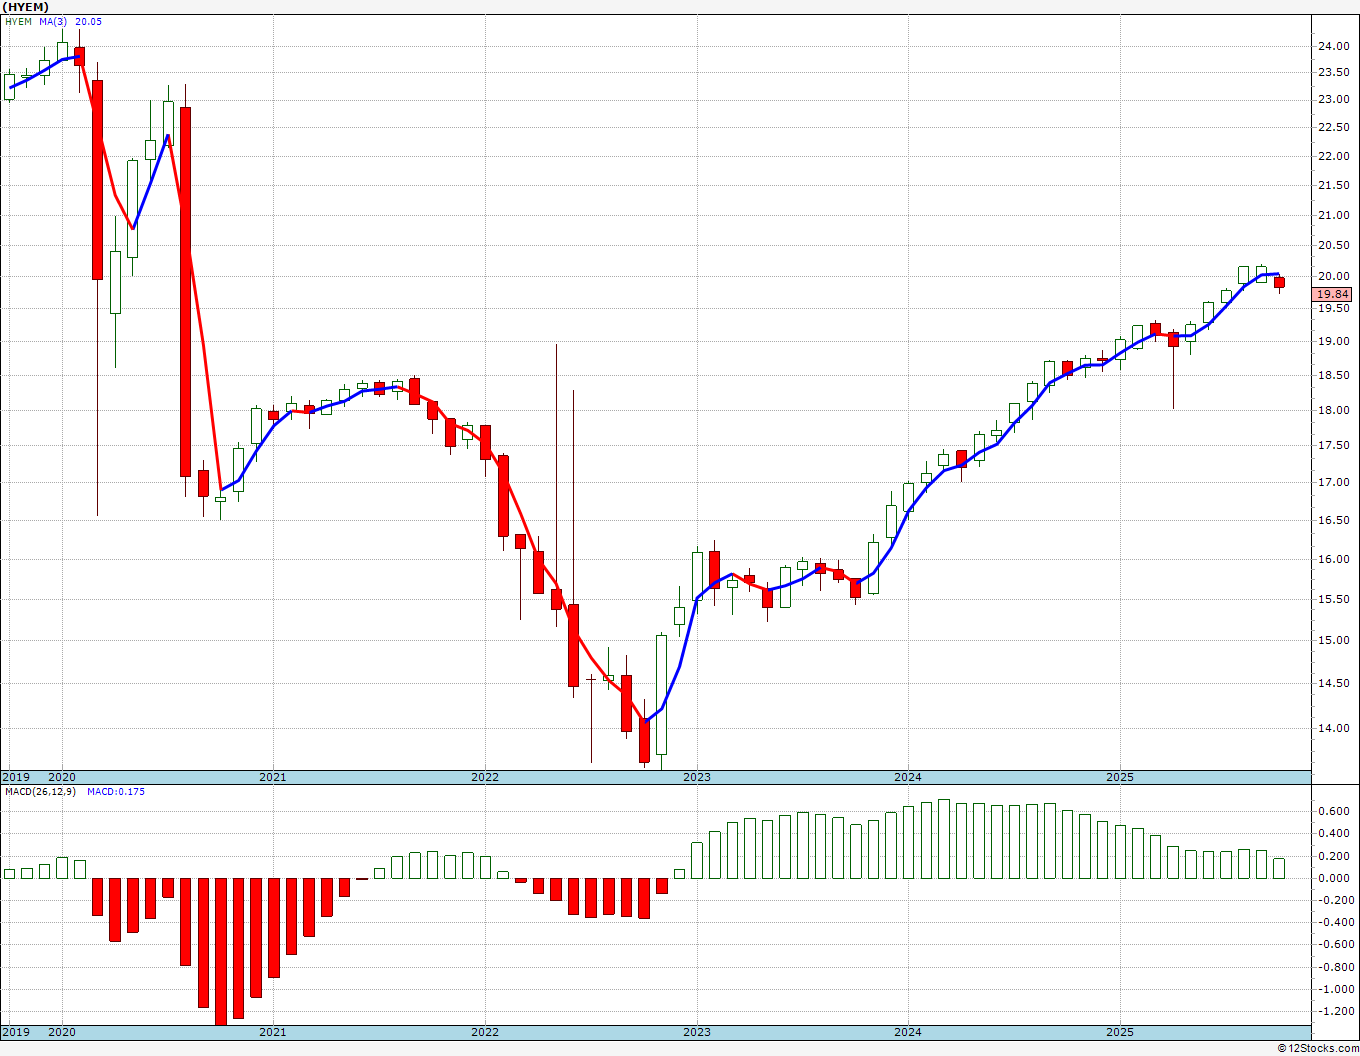Click the 23.00 price axis label

[1334, 99]
